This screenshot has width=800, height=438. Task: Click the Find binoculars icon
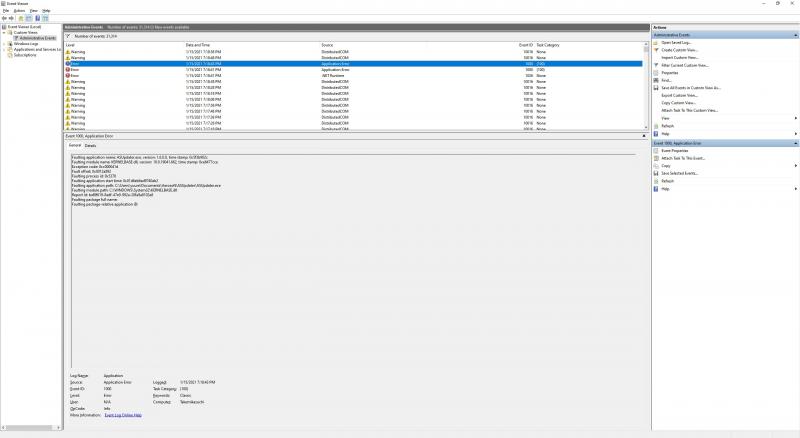[656, 81]
